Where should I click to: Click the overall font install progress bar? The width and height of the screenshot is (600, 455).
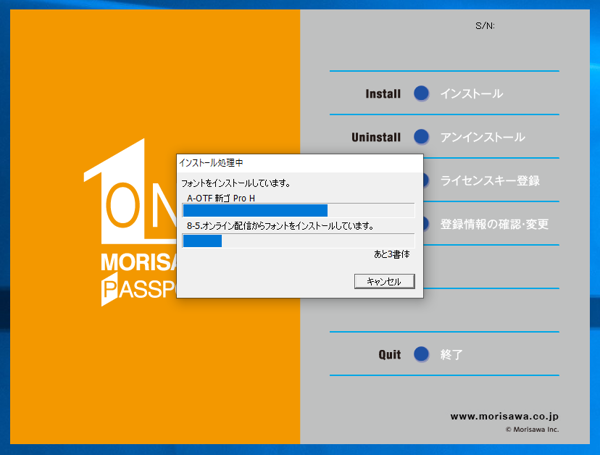(x=298, y=241)
